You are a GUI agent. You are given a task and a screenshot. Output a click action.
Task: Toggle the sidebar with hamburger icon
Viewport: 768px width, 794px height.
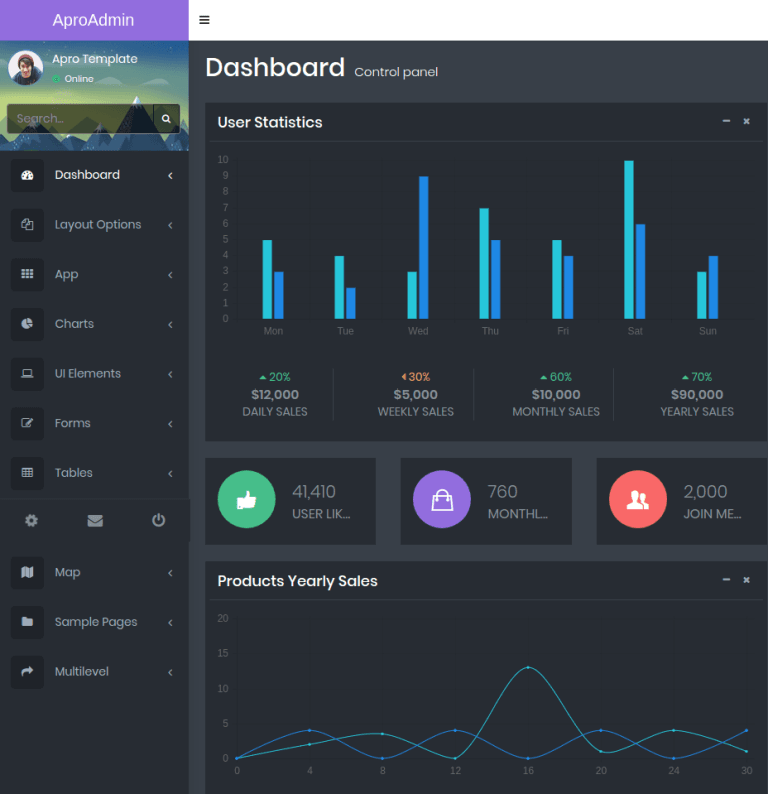[x=204, y=20]
